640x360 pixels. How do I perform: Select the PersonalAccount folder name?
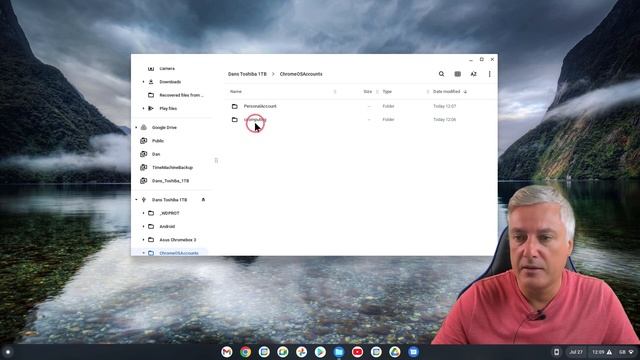click(260, 106)
